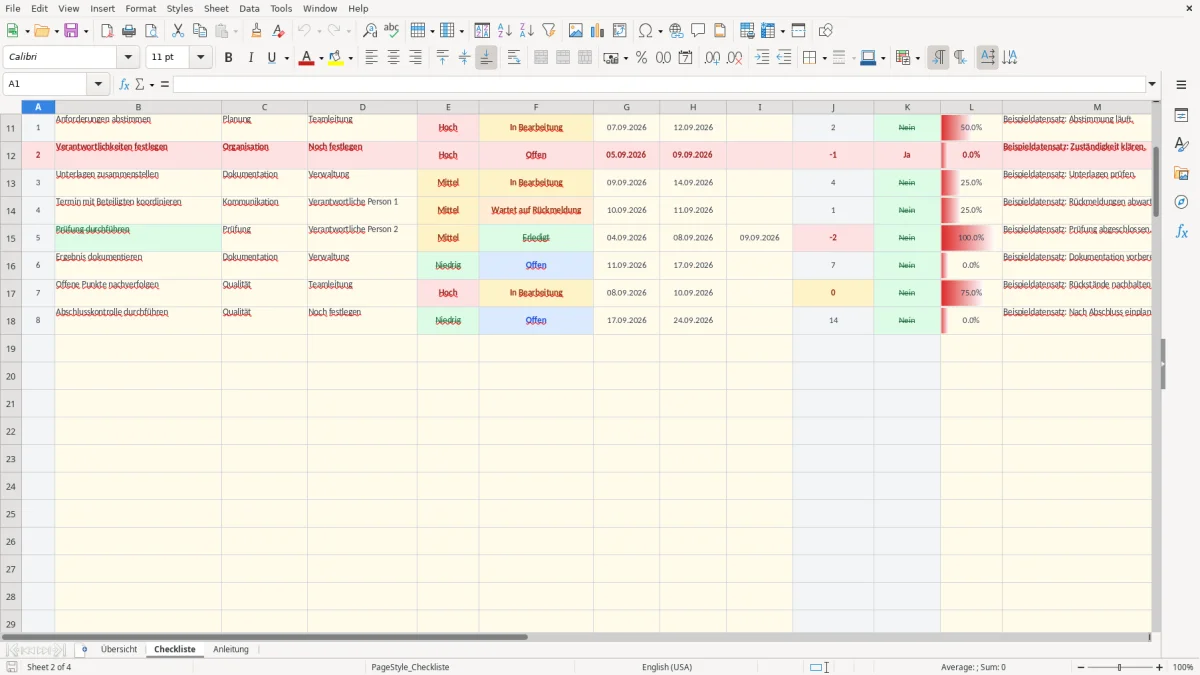Toggle Align Left
Viewport: 1200px width, 675px height.
point(371,58)
